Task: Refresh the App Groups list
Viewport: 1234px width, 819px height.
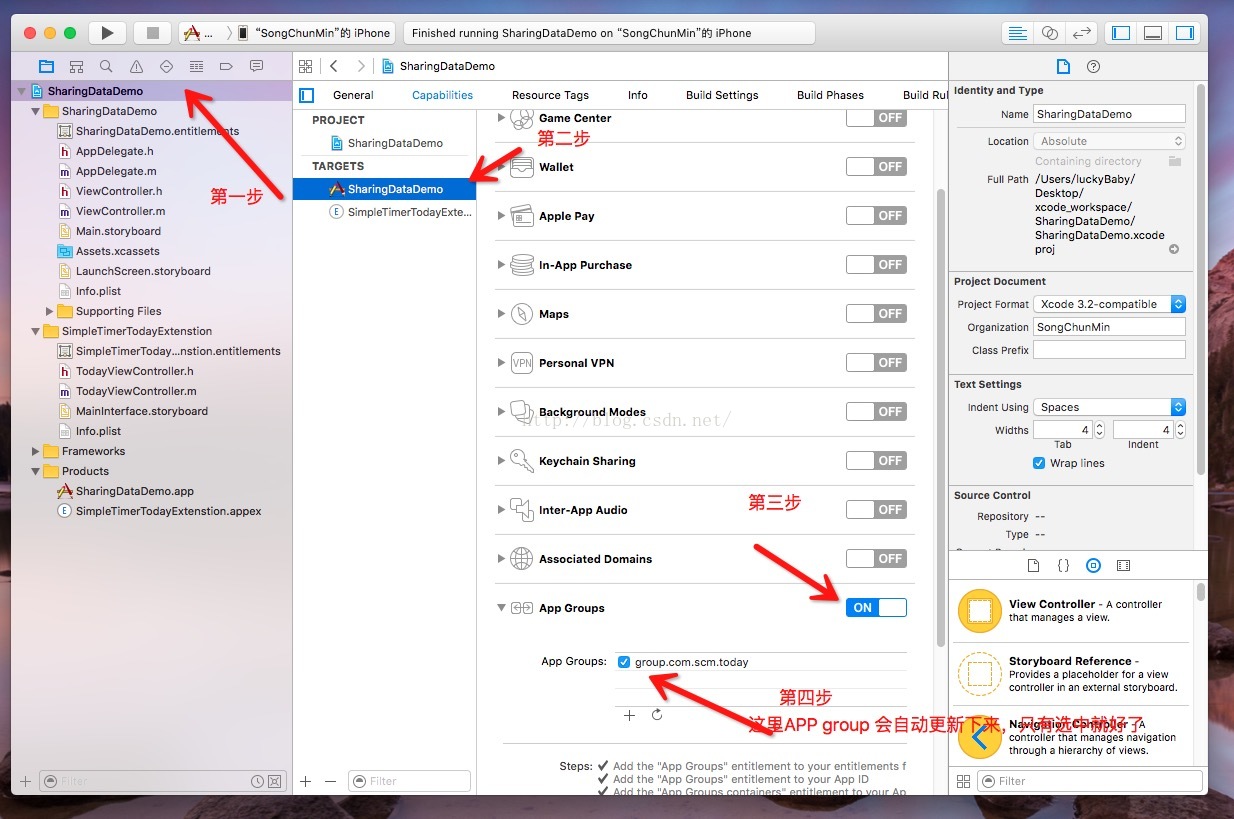Action: pos(657,715)
